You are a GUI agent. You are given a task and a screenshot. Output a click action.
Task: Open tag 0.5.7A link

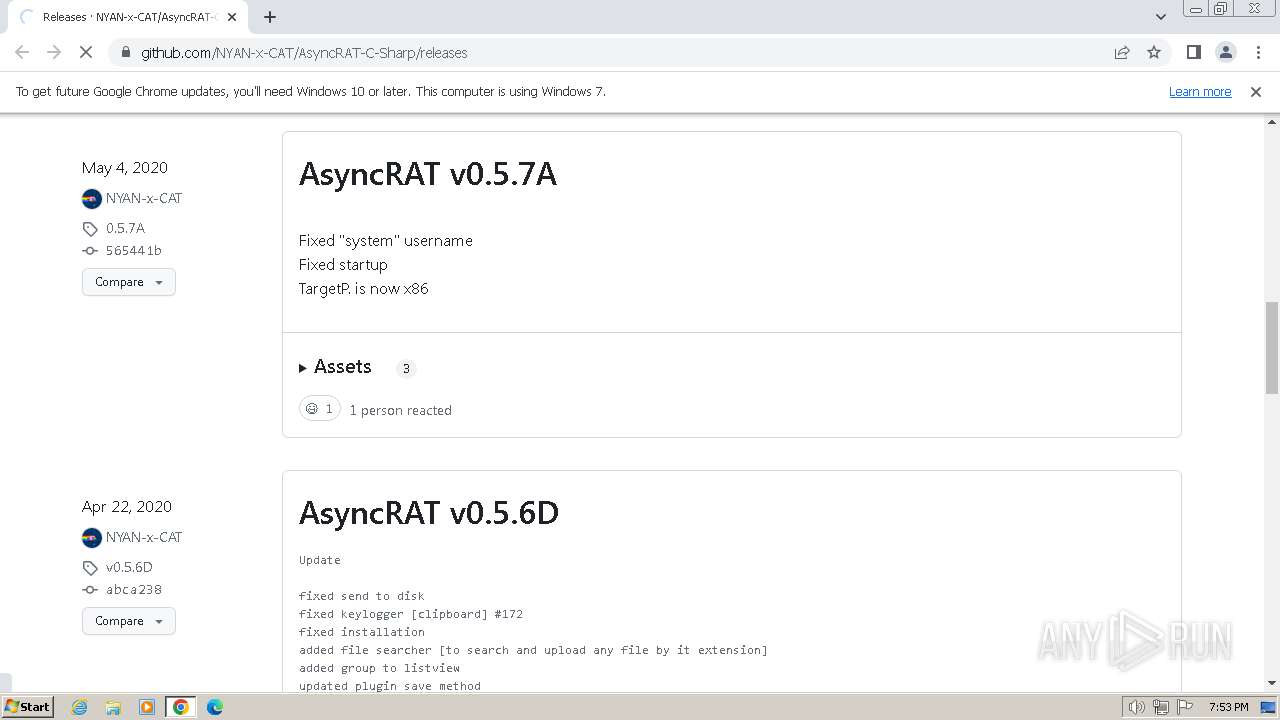pos(125,228)
